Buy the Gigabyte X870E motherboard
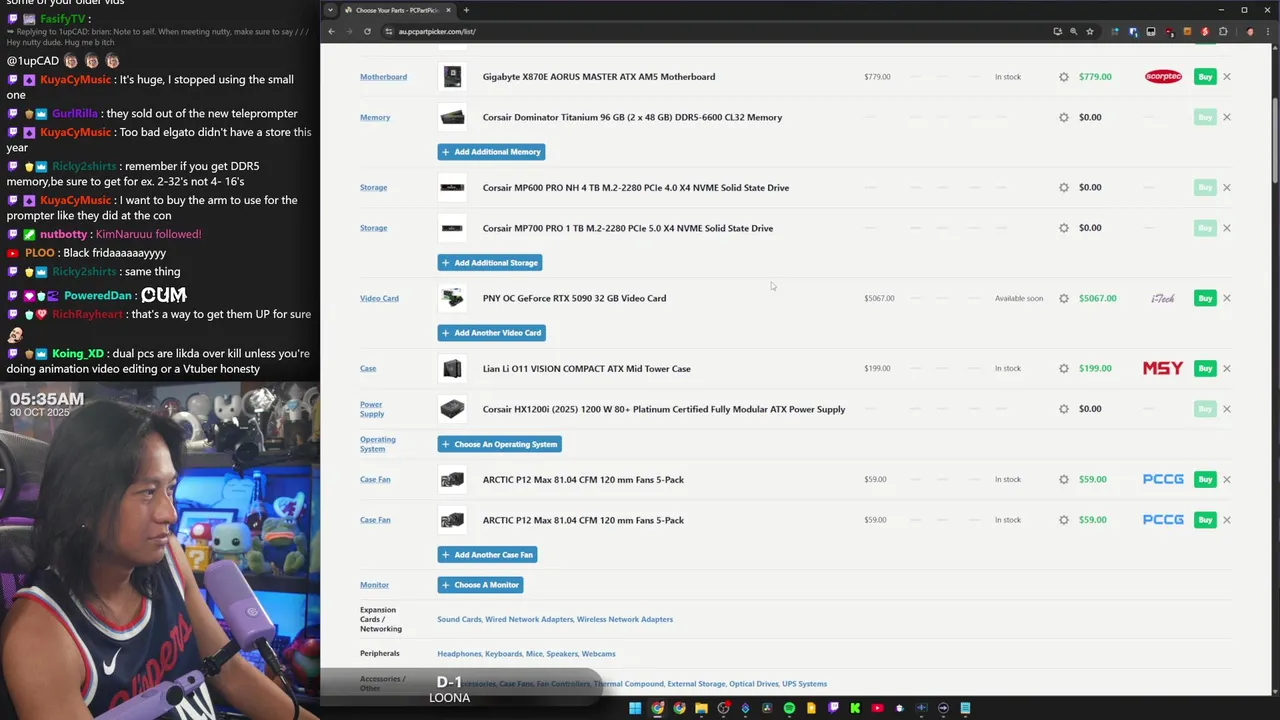The width and height of the screenshot is (1280, 720). tap(1205, 77)
